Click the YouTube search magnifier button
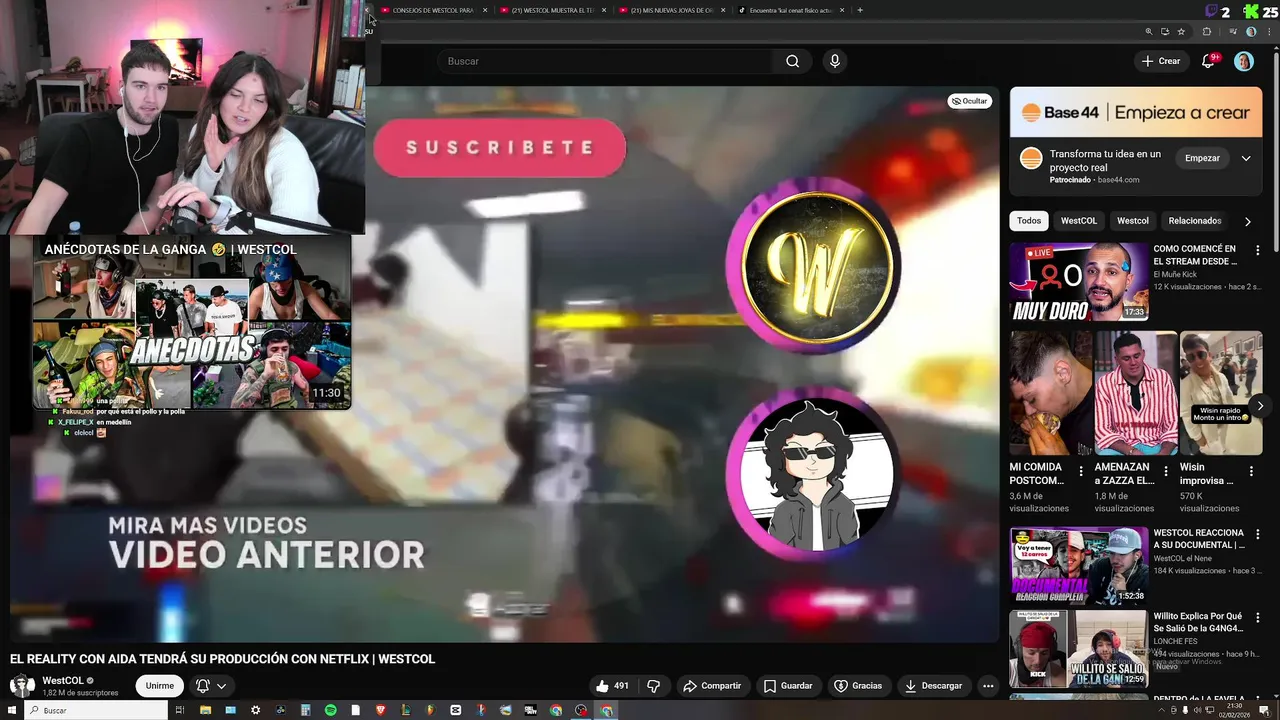The height and width of the screenshot is (720, 1280). [792, 61]
